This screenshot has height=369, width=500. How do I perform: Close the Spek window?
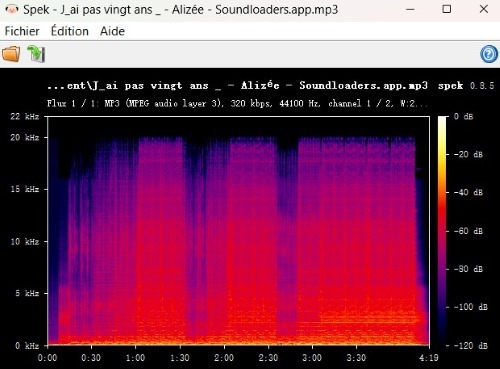coord(484,9)
